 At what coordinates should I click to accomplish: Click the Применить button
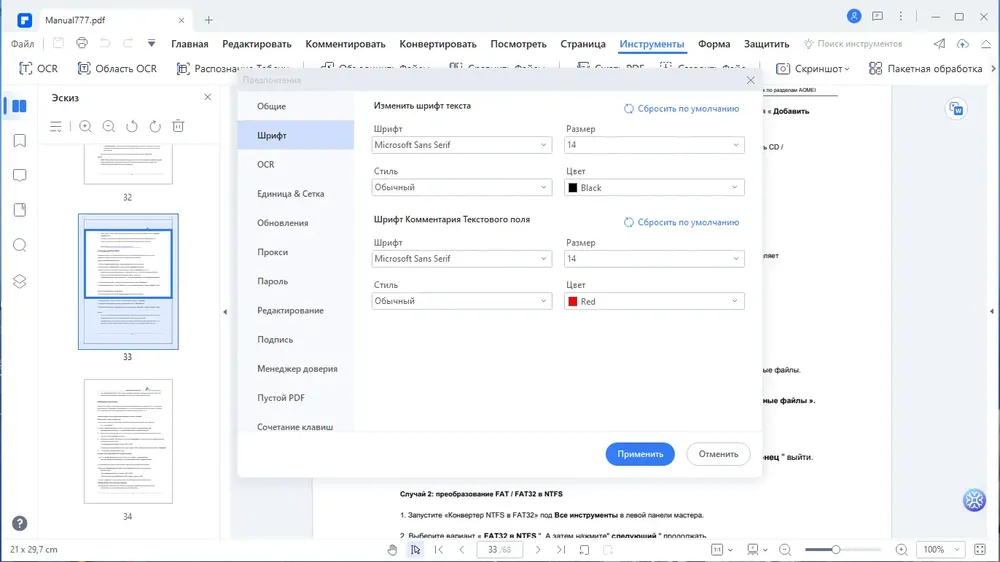pyautogui.click(x=640, y=454)
